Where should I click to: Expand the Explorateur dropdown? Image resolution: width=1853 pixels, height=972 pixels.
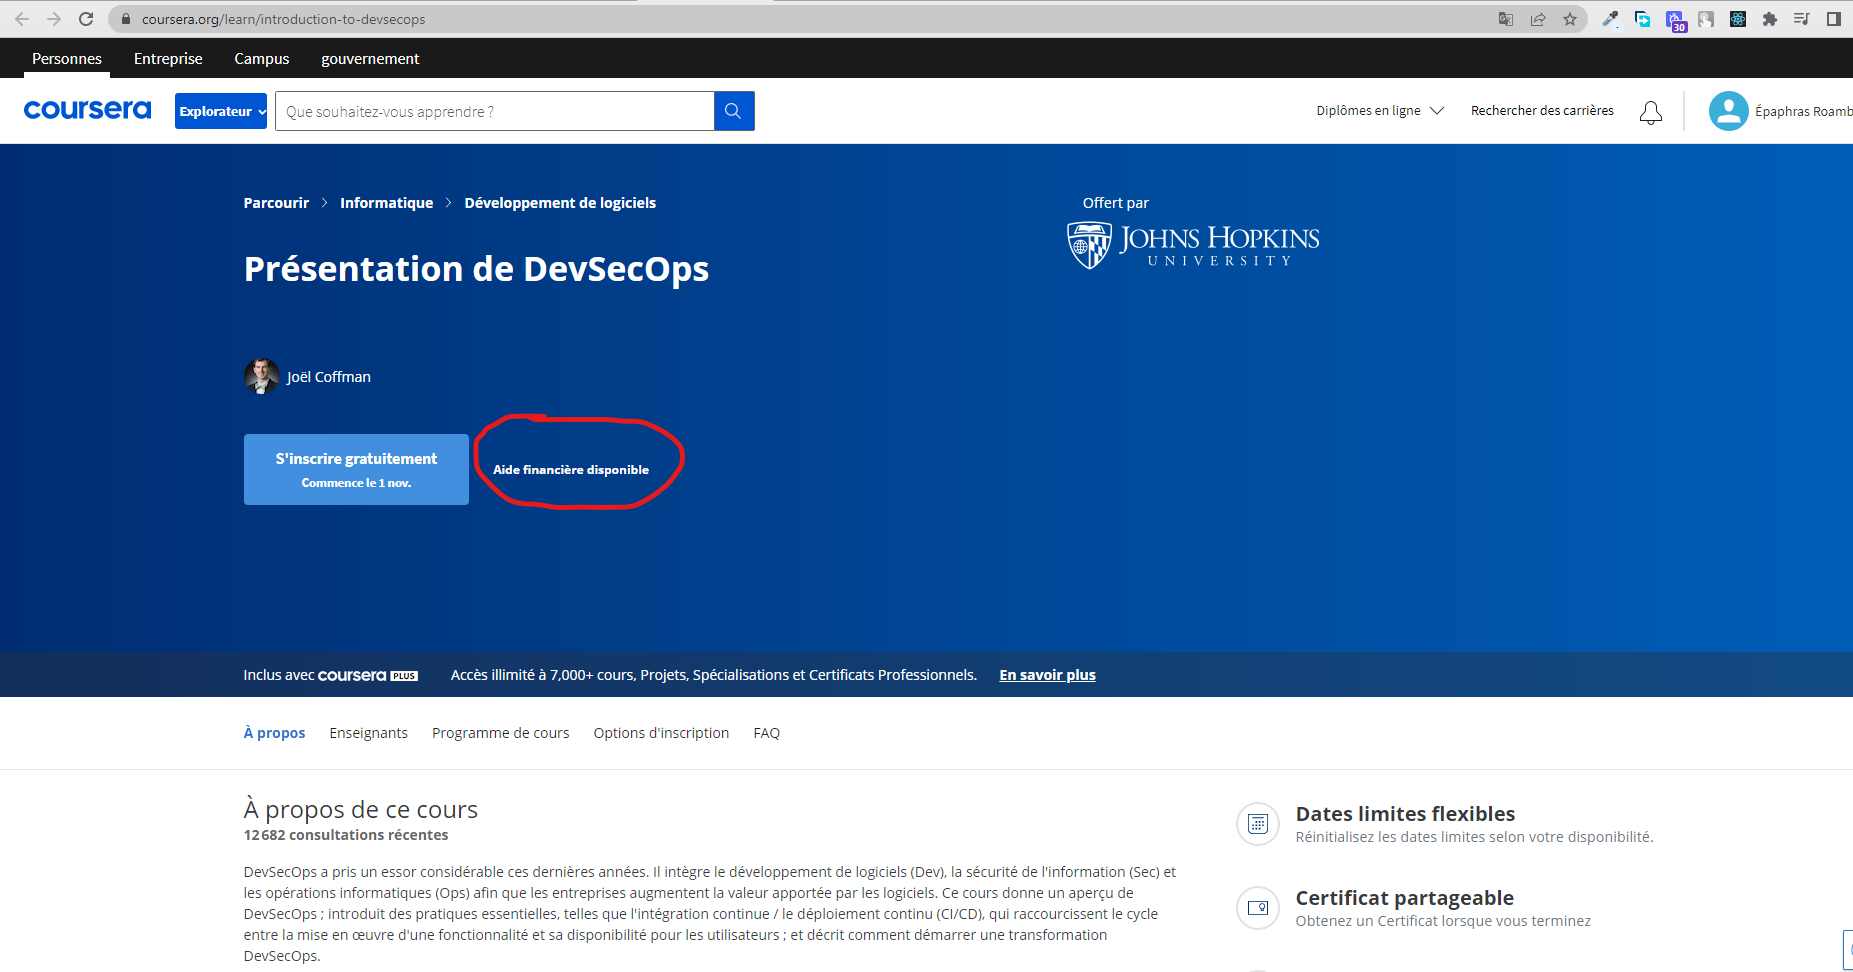(221, 111)
